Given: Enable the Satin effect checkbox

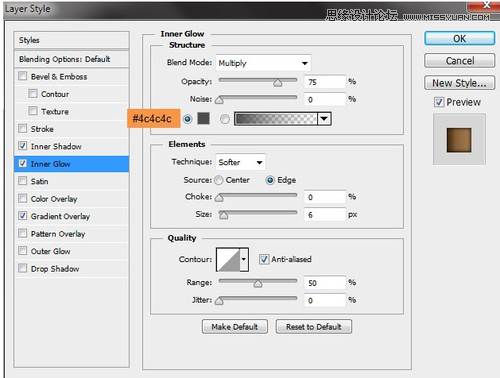Looking at the screenshot, I should (x=23, y=181).
